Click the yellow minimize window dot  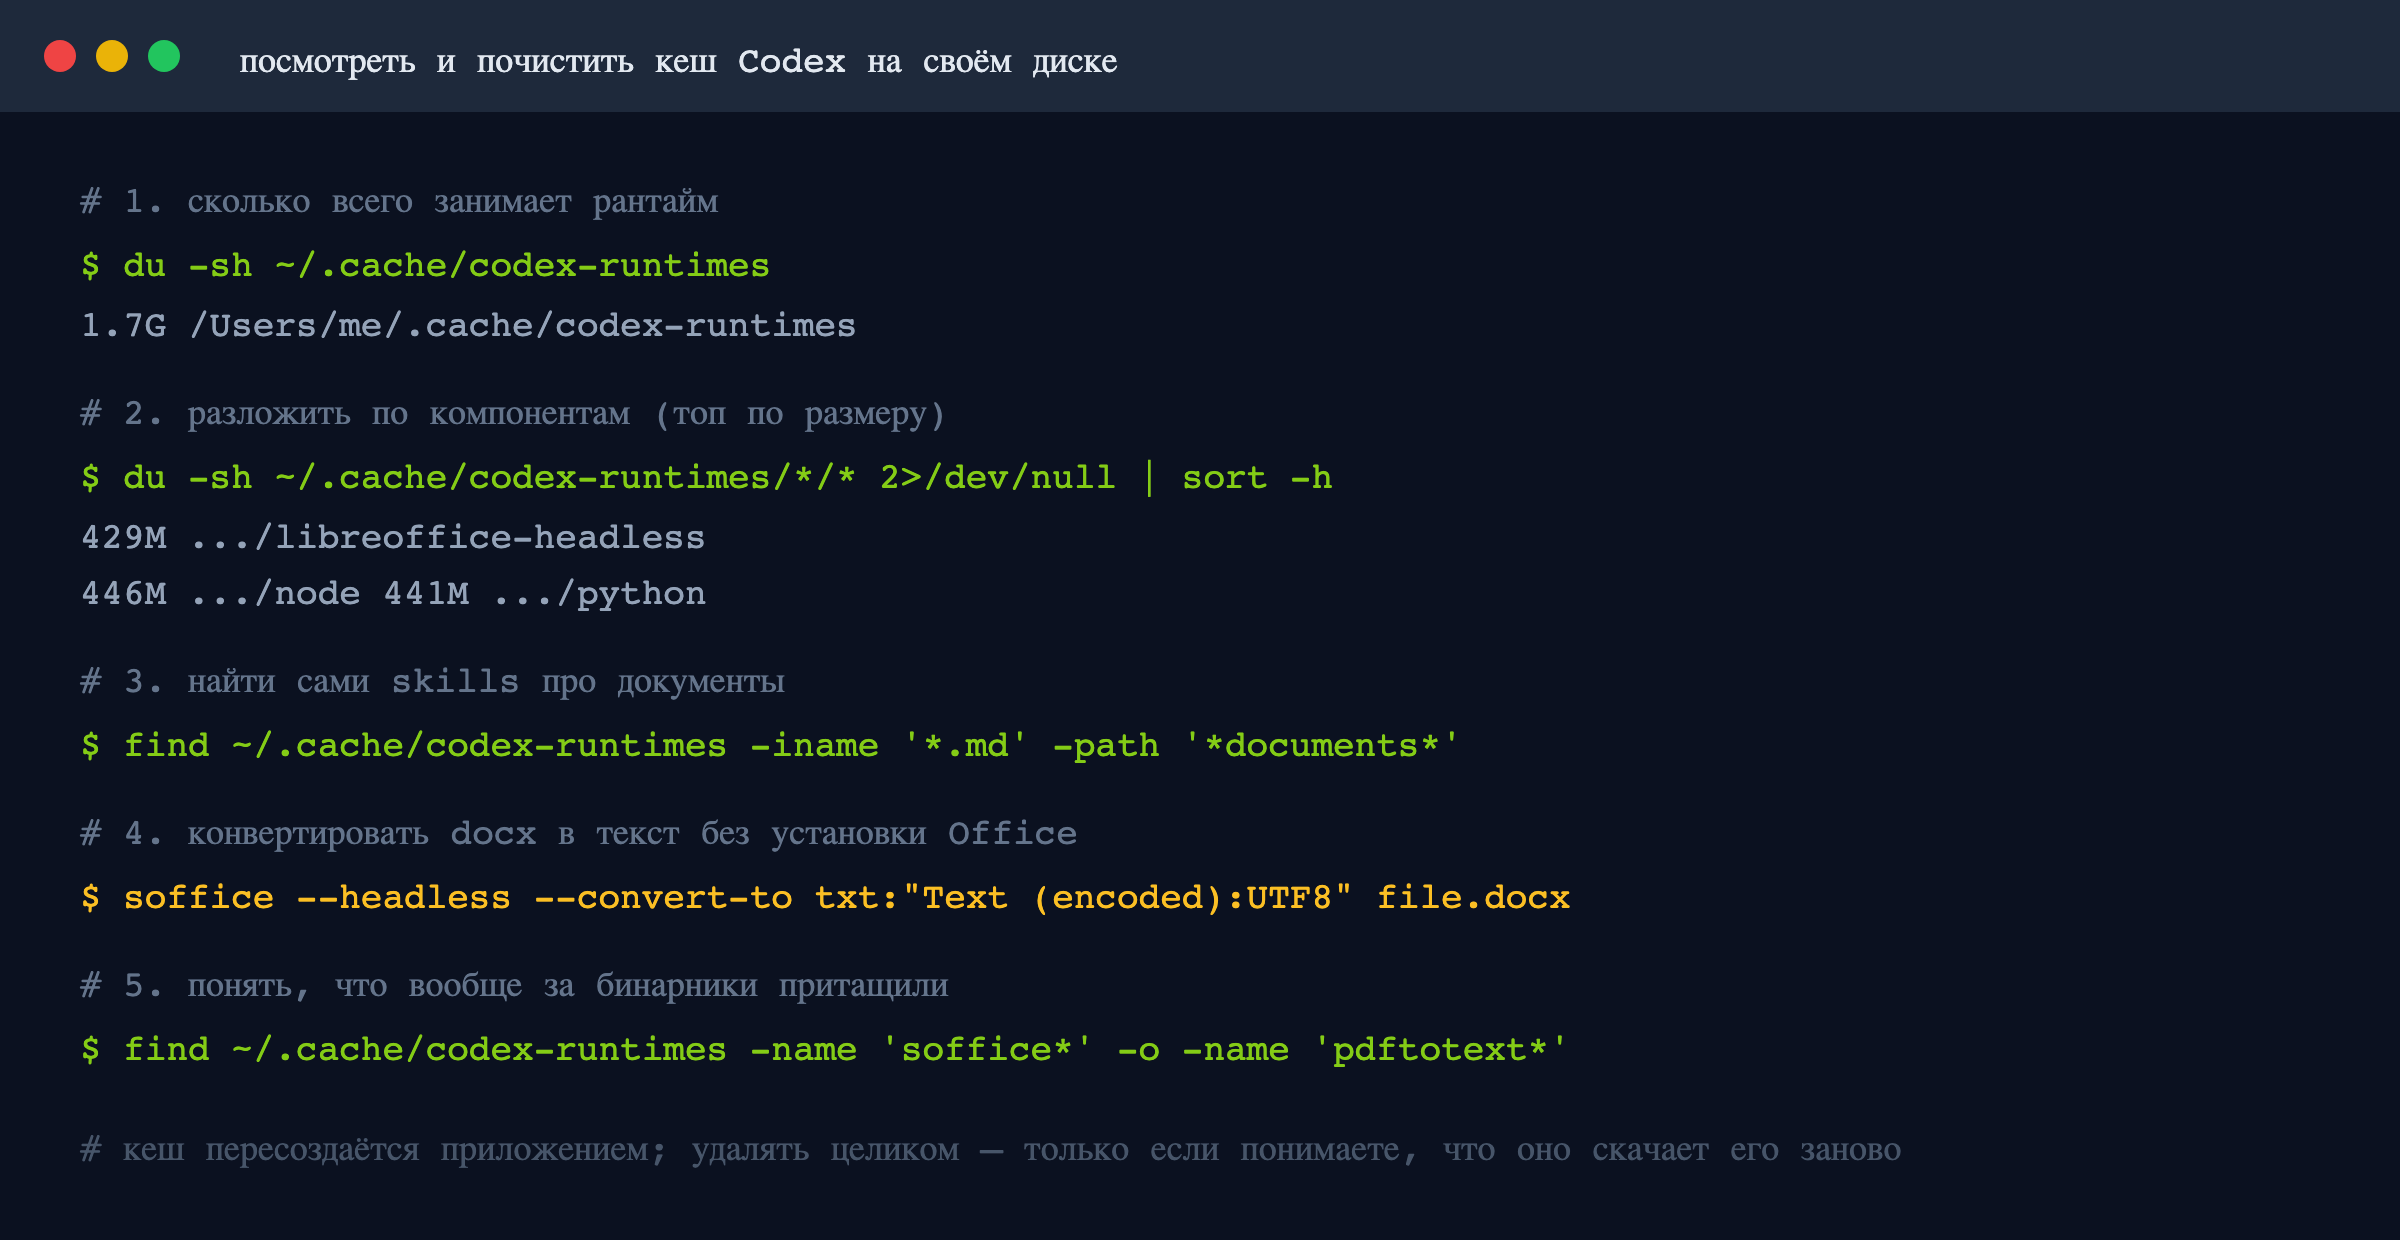112,56
